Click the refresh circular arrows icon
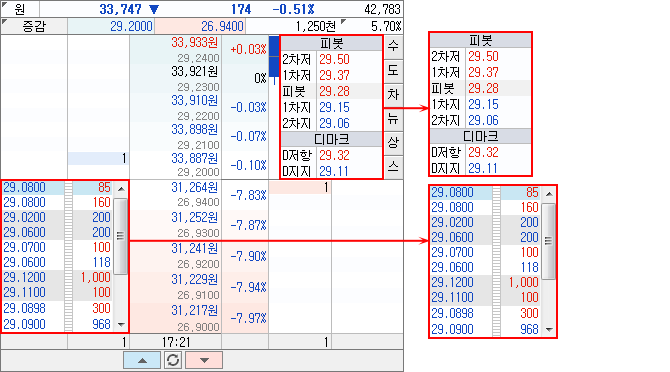 173,360
